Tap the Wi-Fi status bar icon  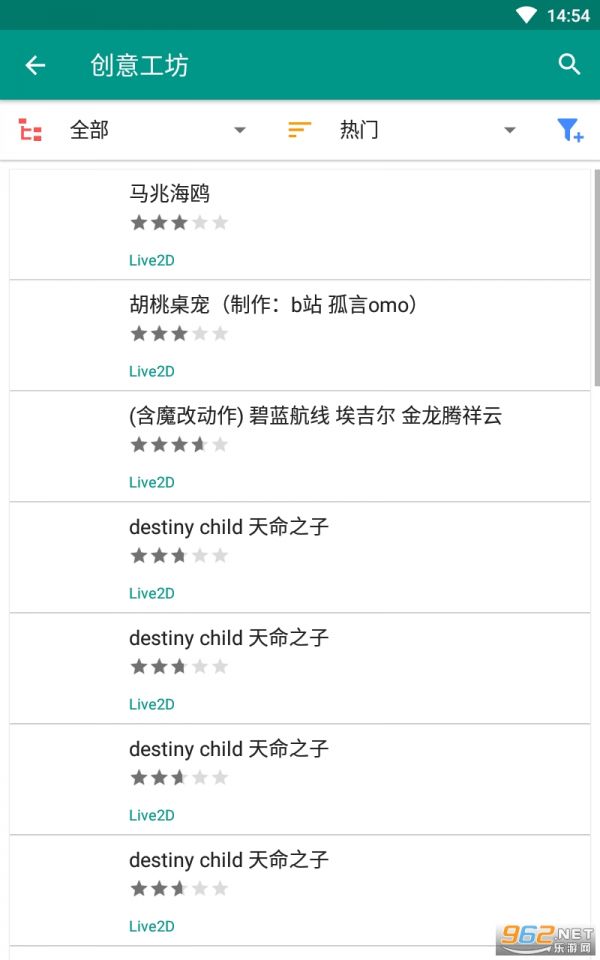coord(526,15)
